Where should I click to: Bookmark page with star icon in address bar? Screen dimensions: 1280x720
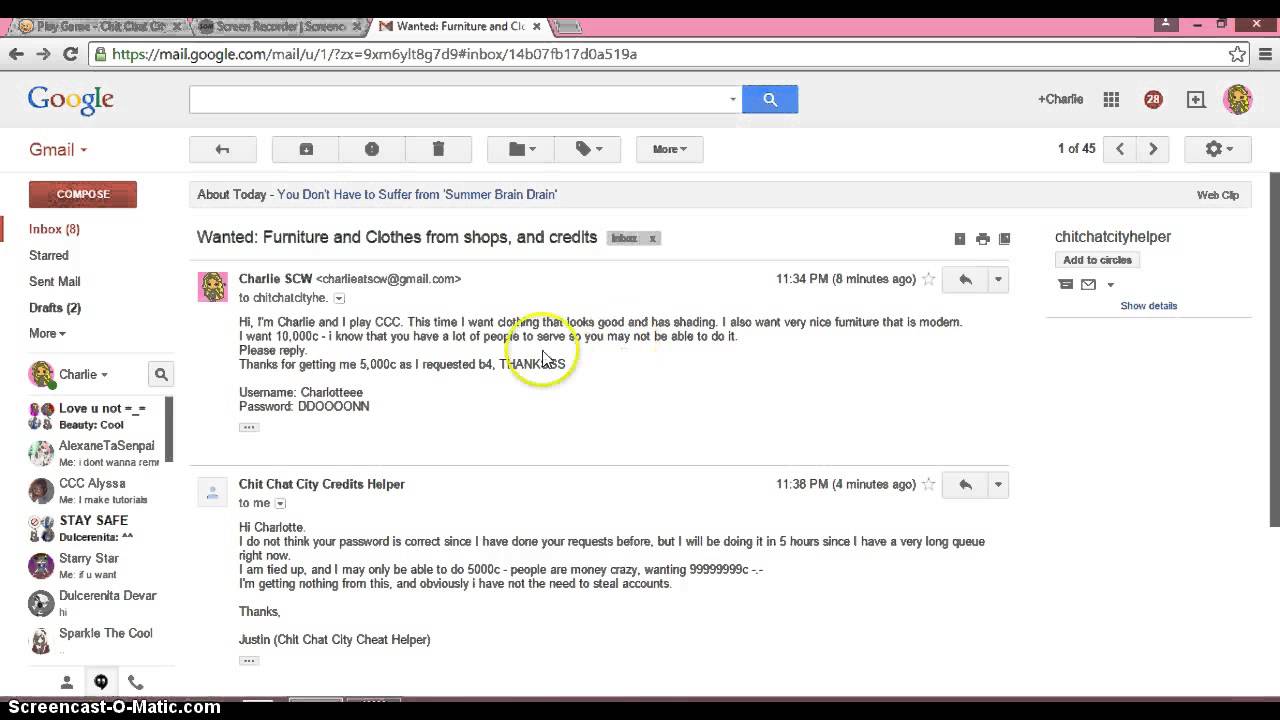click(1237, 54)
